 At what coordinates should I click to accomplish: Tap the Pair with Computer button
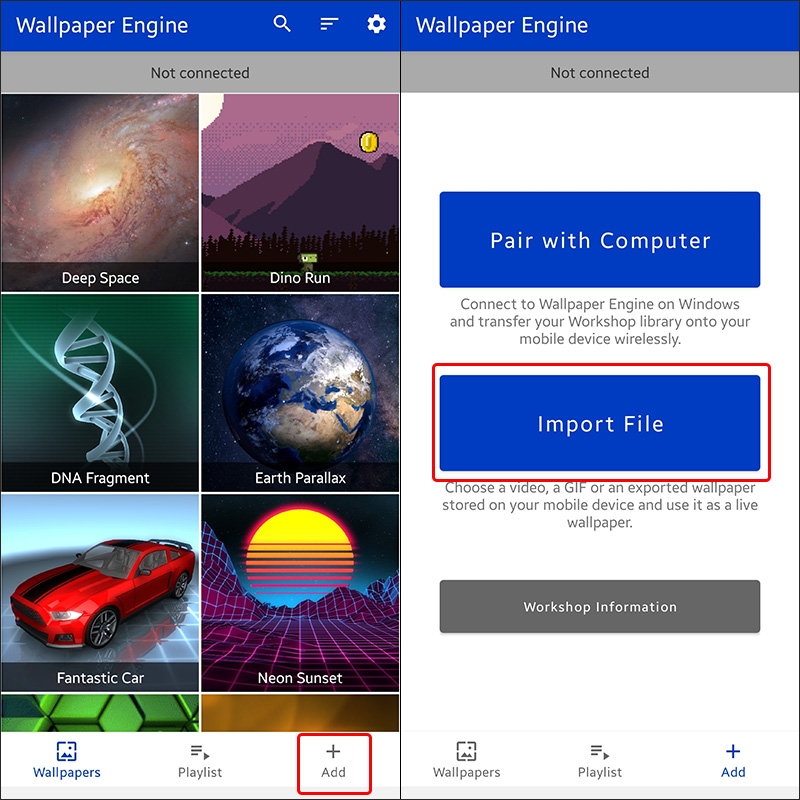pos(599,239)
